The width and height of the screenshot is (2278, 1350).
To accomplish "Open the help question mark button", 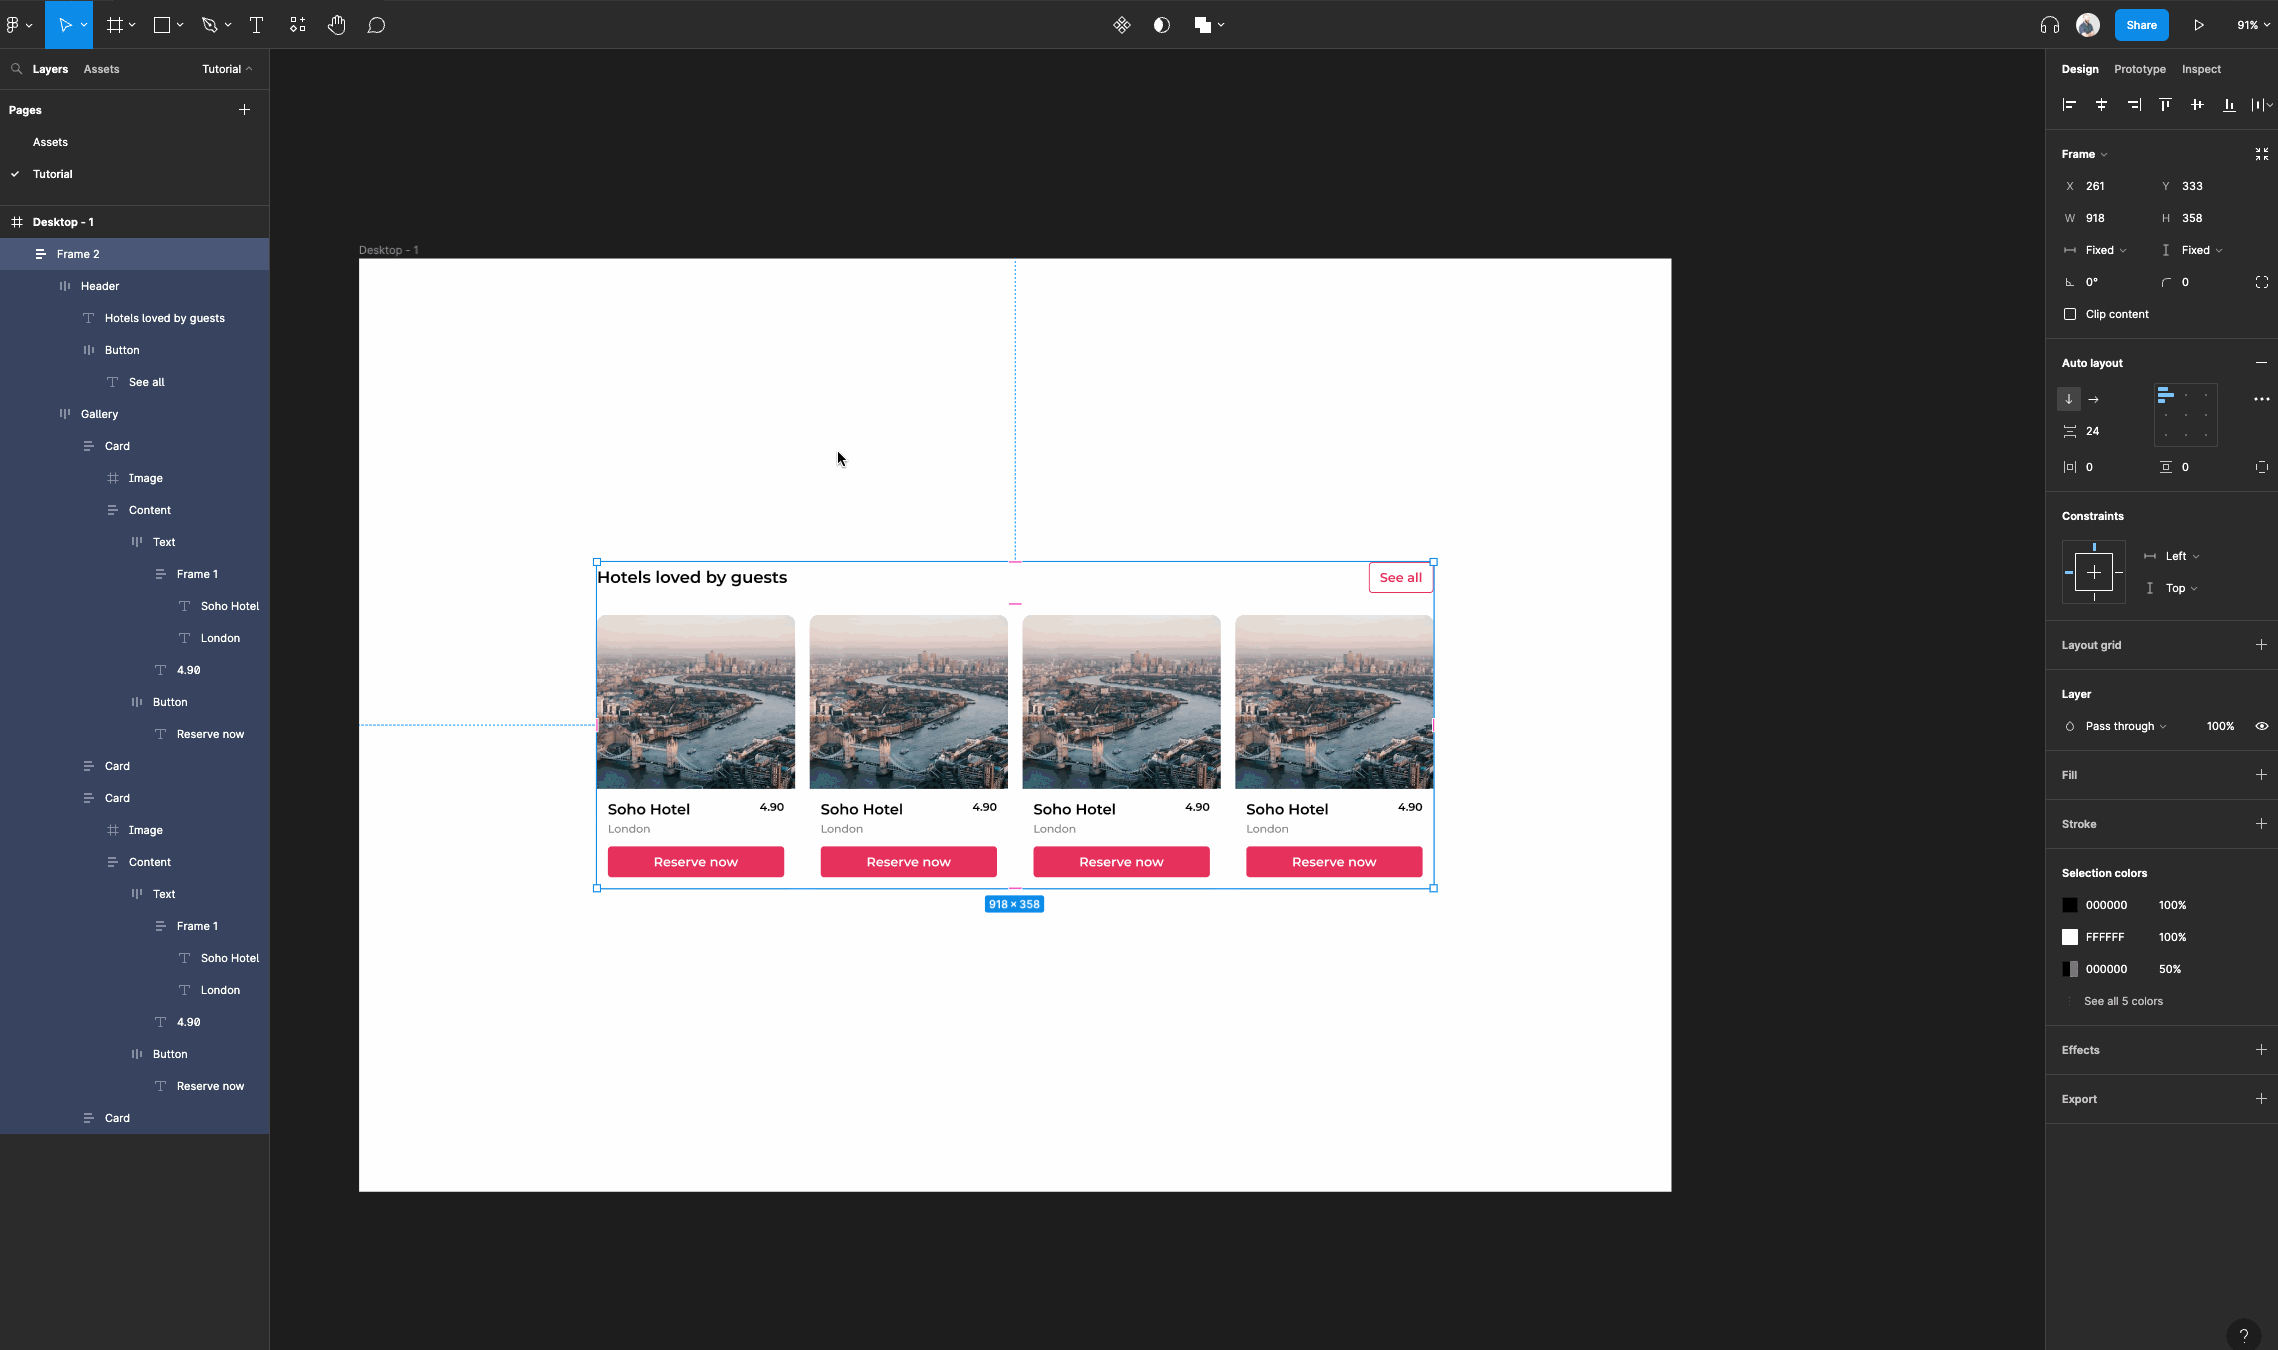I will click(x=2244, y=1335).
